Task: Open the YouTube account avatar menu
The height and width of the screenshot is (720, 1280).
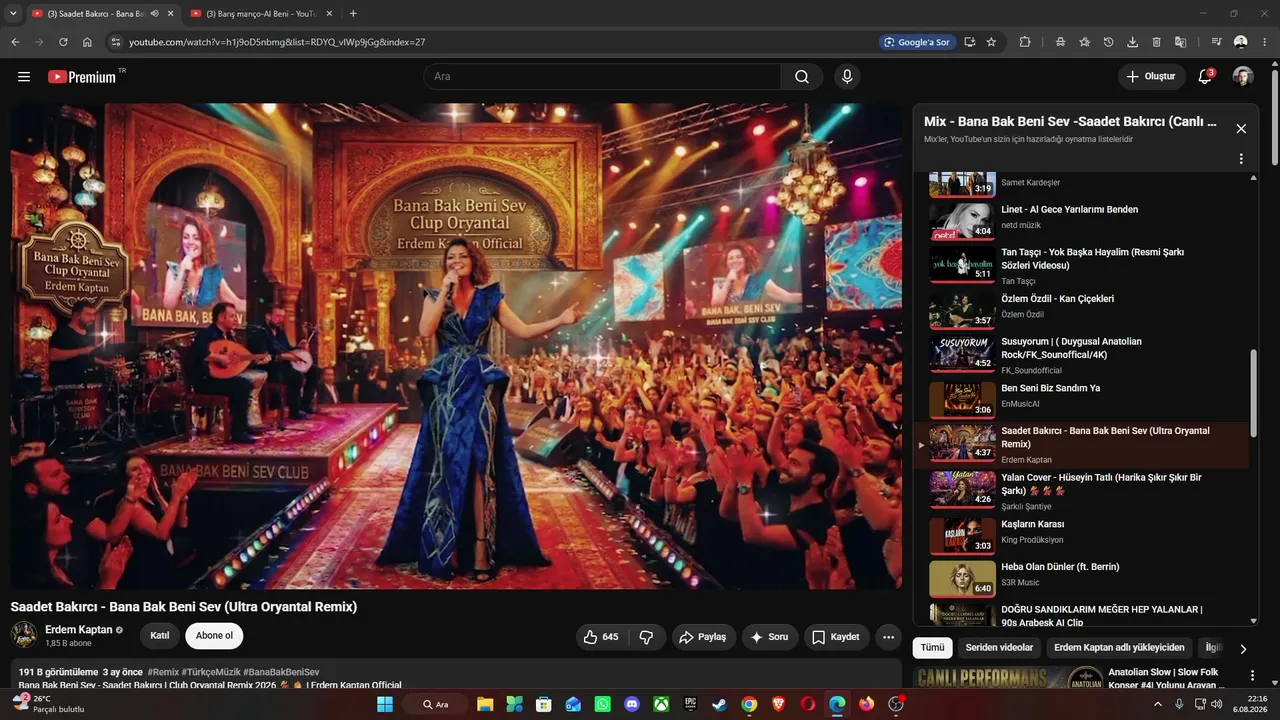Action: pyautogui.click(x=1243, y=77)
